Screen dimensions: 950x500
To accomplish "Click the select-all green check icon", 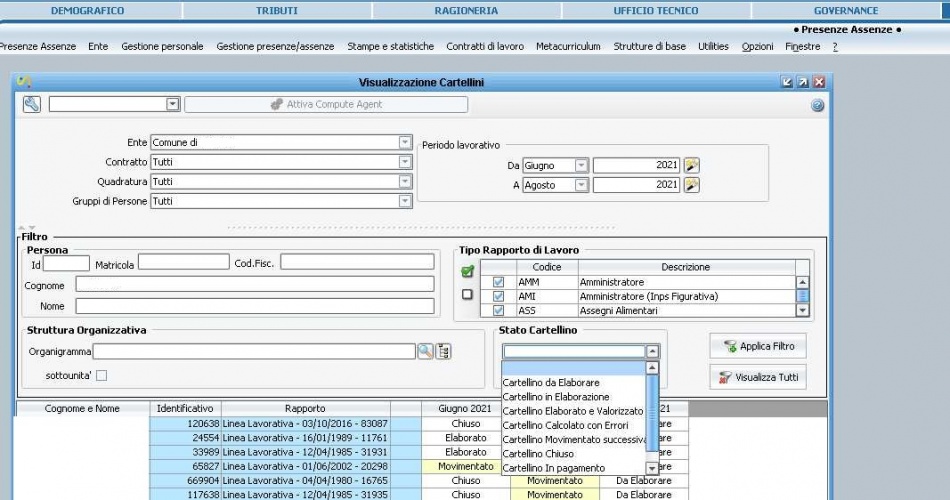I will pos(467,271).
